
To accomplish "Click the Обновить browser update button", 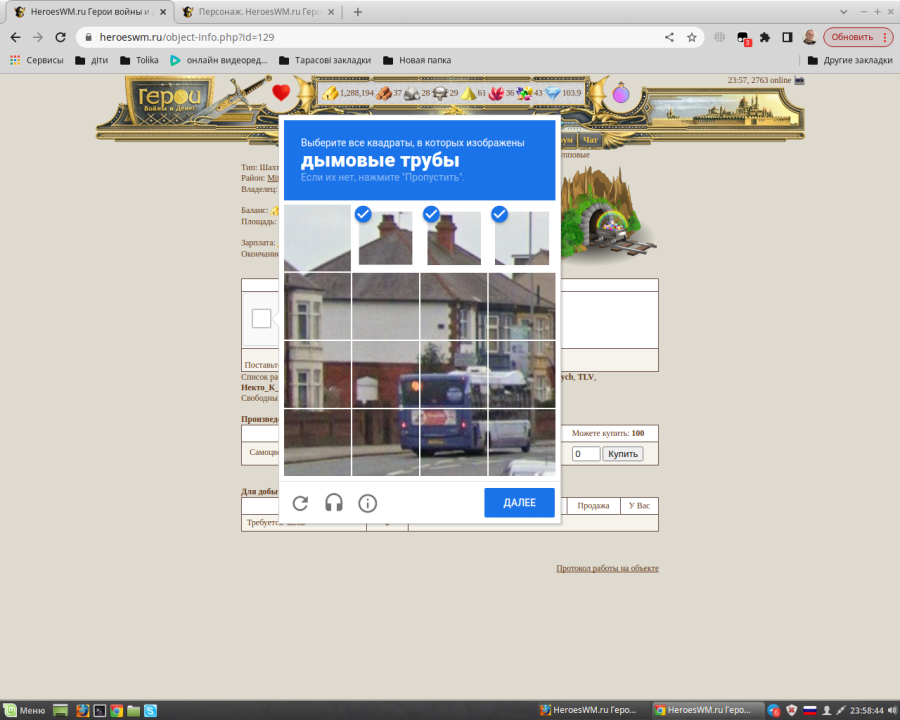I will 858,37.
